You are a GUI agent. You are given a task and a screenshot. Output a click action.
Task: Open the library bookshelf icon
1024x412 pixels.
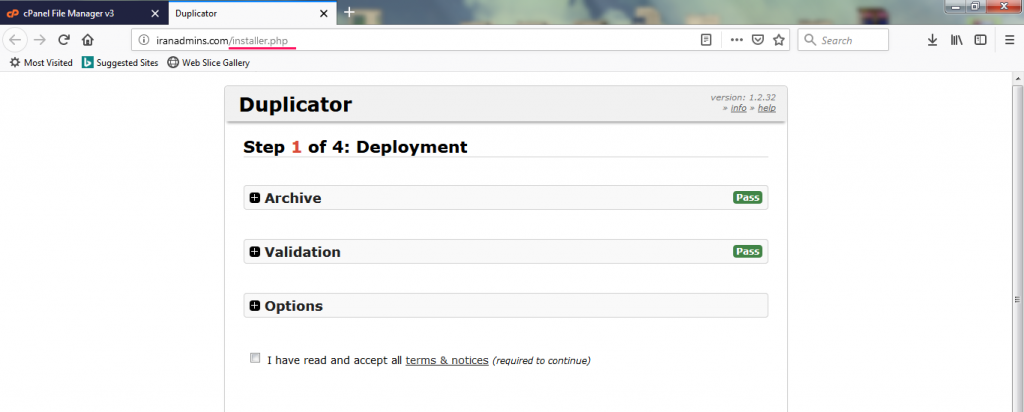pos(957,40)
